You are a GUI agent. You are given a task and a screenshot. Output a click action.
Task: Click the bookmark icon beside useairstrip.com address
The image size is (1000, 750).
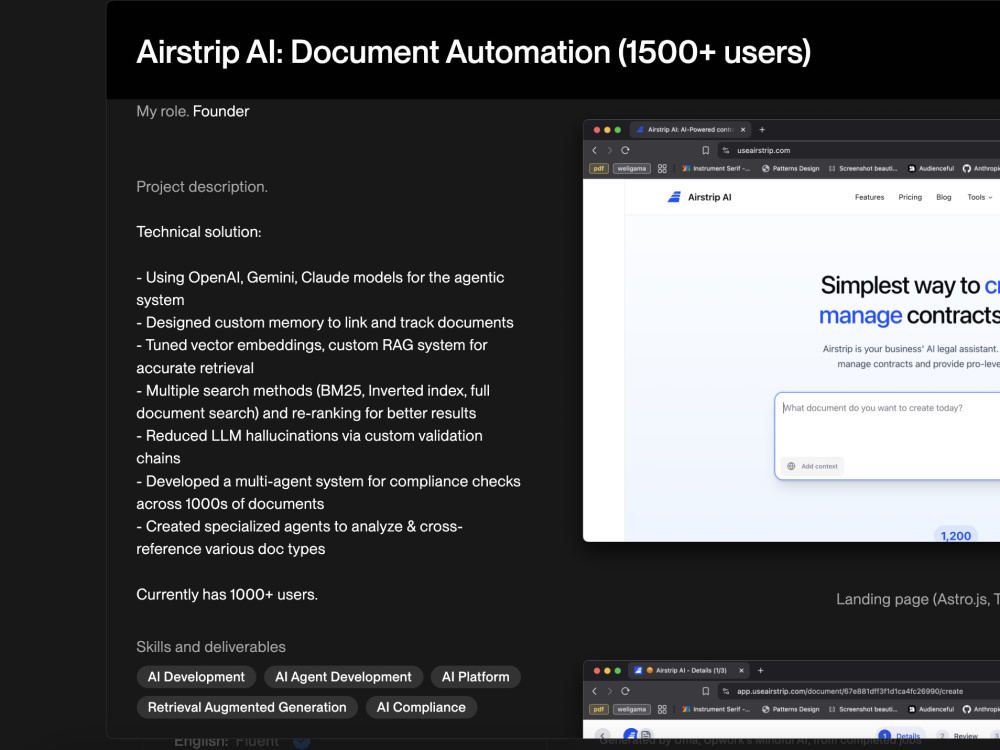[705, 151]
